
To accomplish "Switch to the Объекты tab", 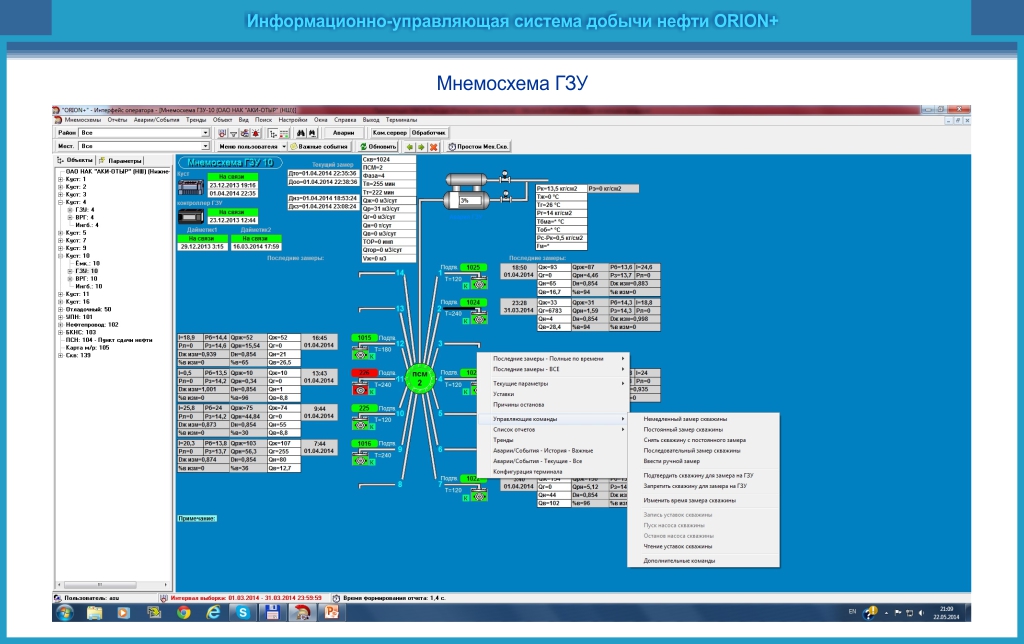I will click(76, 160).
